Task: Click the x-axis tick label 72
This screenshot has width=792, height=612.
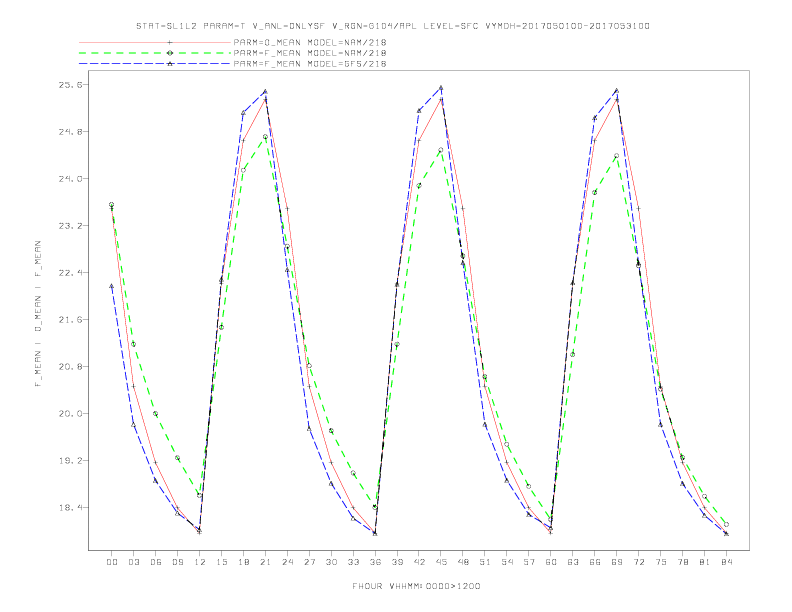Action: (638, 562)
